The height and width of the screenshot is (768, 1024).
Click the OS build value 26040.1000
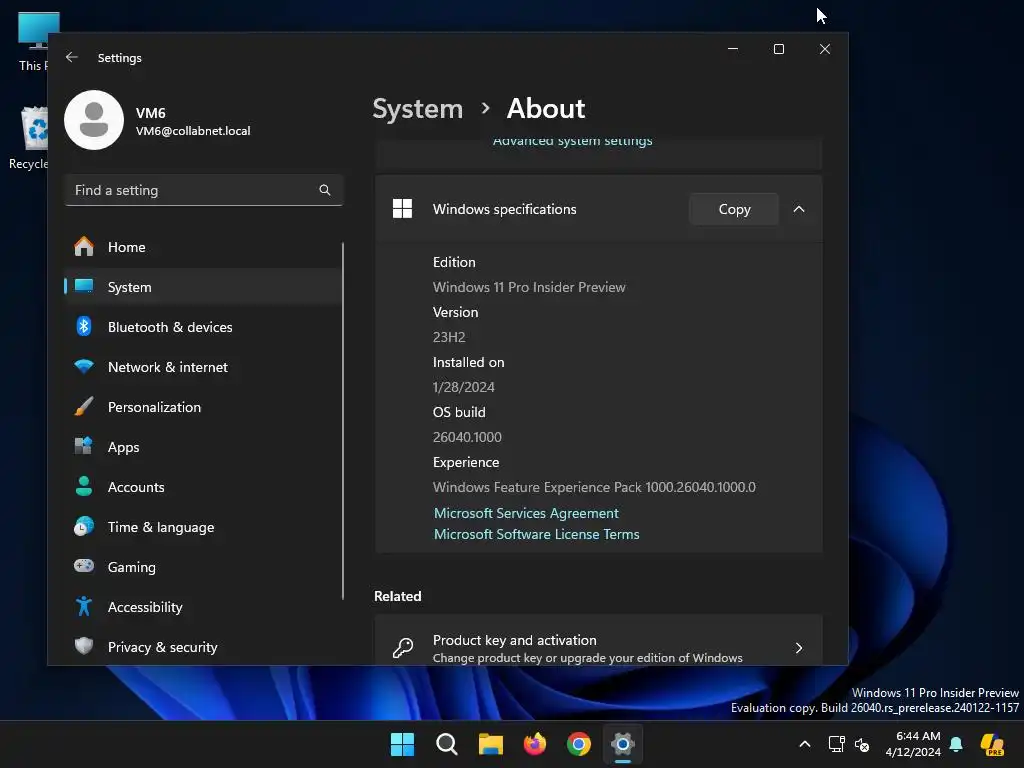pyautogui.click(x=467, y=437)
